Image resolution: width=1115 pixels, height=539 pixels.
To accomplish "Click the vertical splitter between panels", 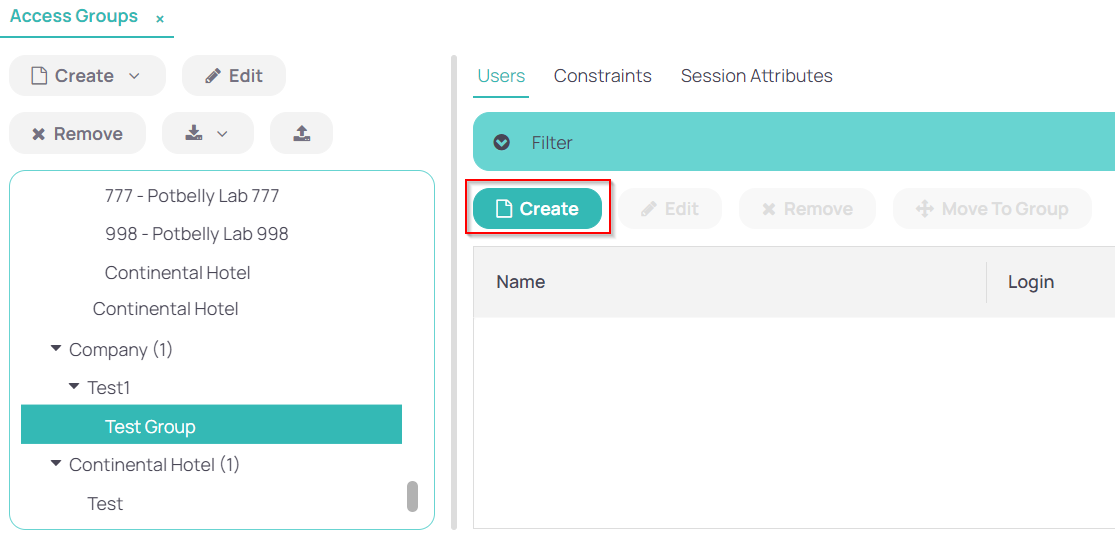I will (x=454, y=292).
